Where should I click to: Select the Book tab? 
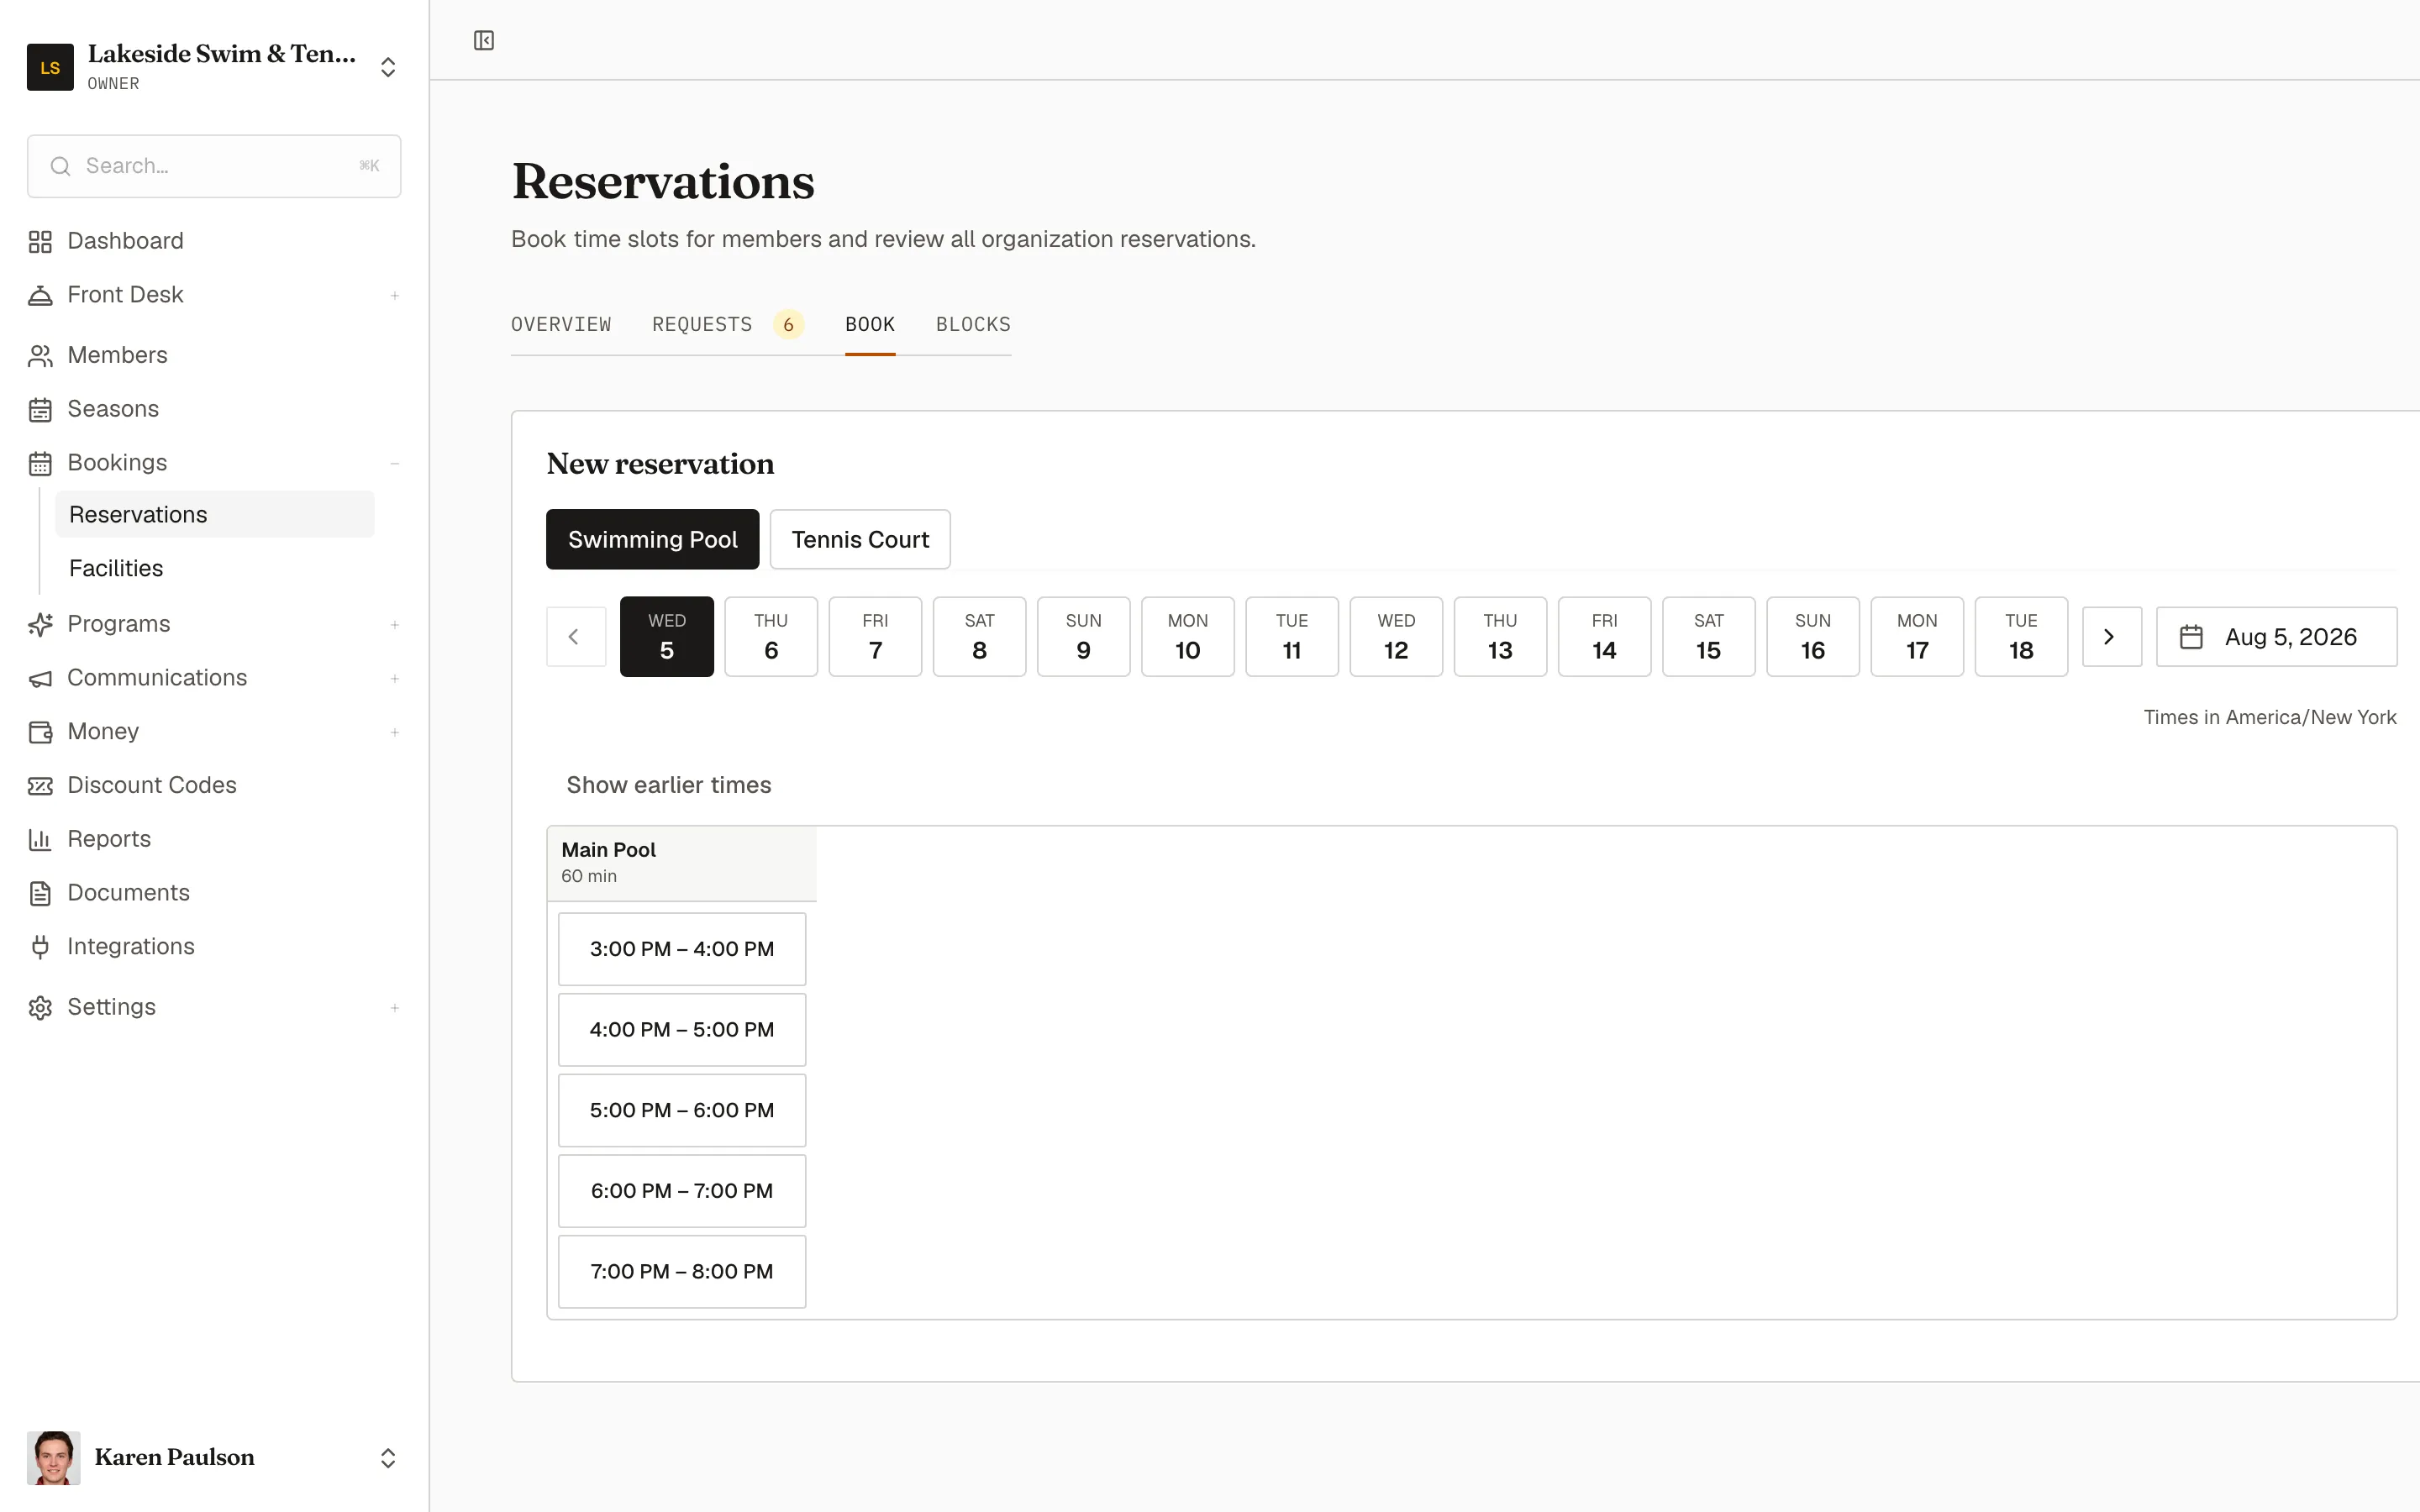pyautogui.click(x=870, y=325)
